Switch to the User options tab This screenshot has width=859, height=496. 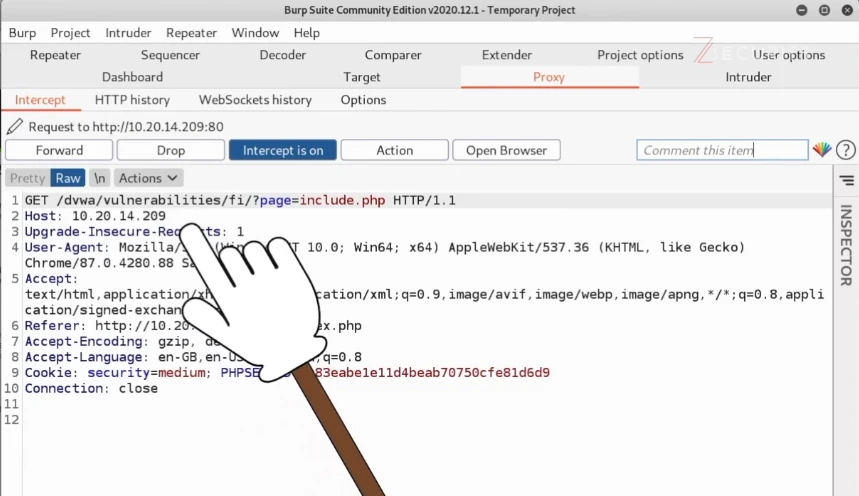(x=789, y=55)
